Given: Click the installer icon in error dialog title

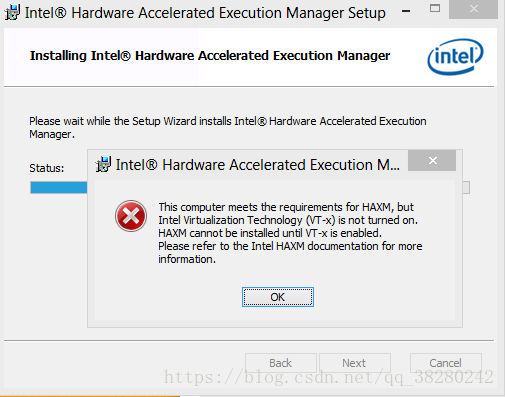Looking at the screenshot, I should [x=103, y=164].
